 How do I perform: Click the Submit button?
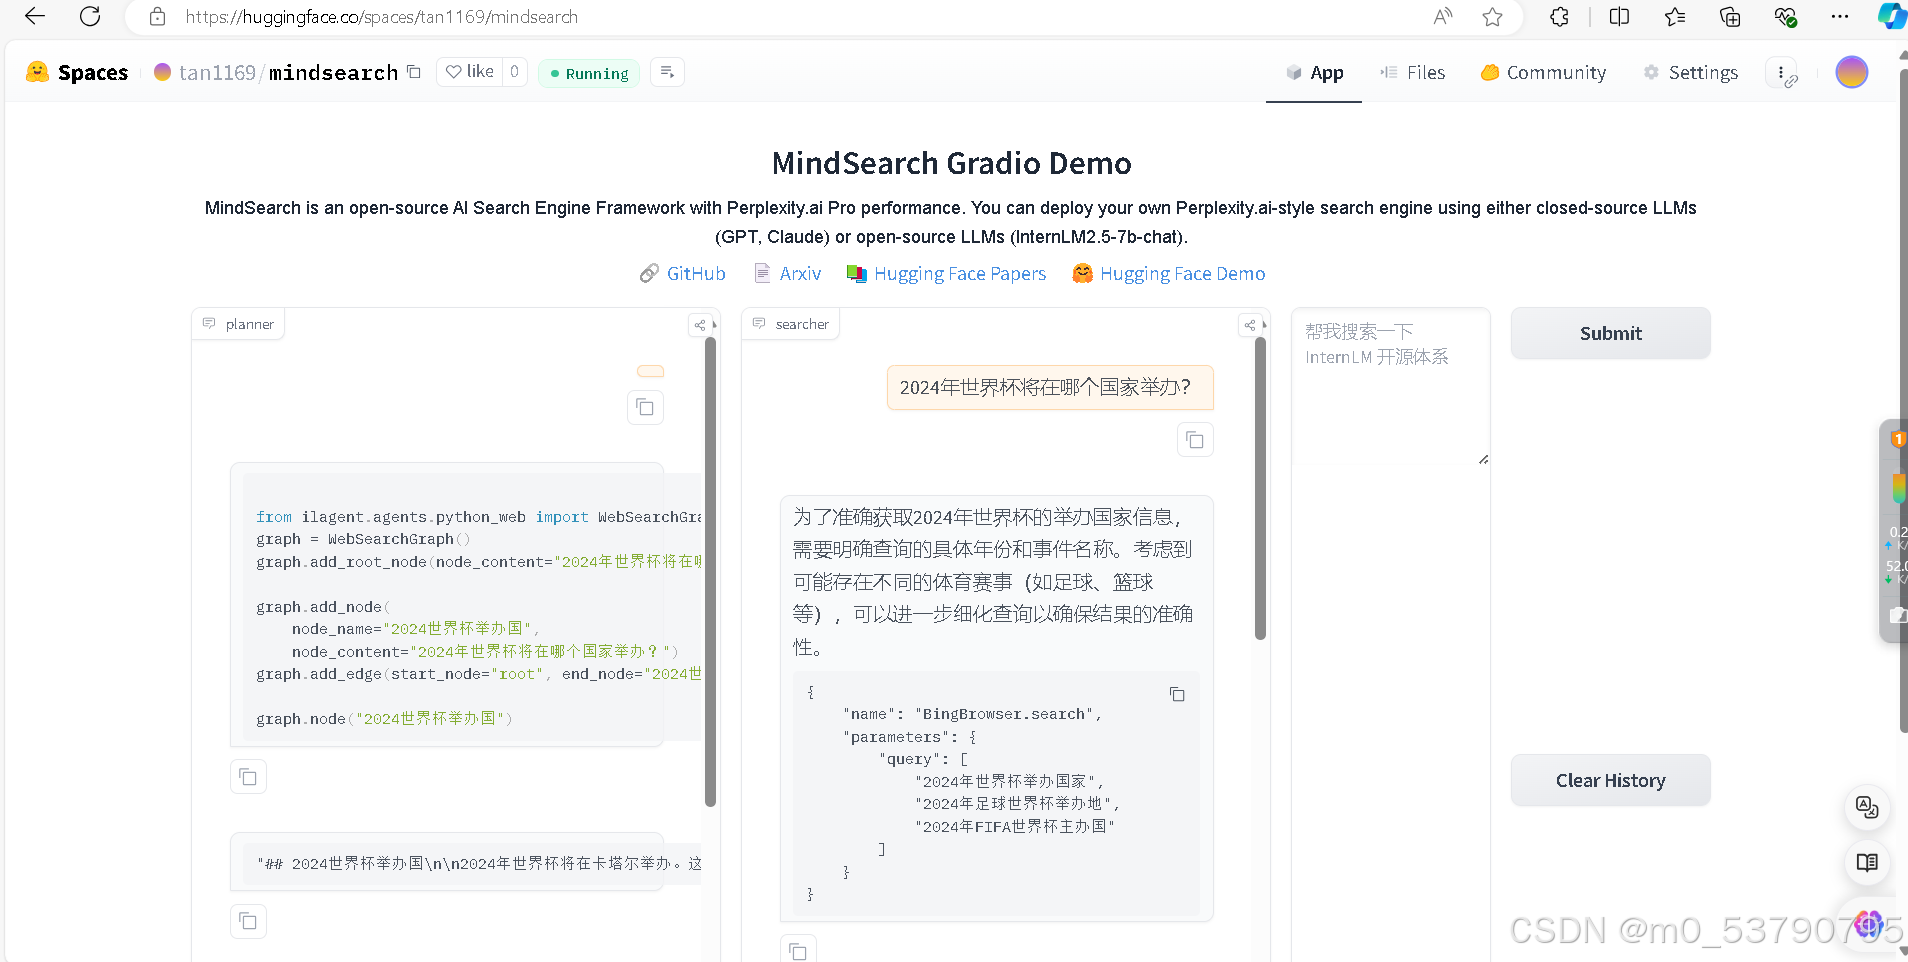1609,333
